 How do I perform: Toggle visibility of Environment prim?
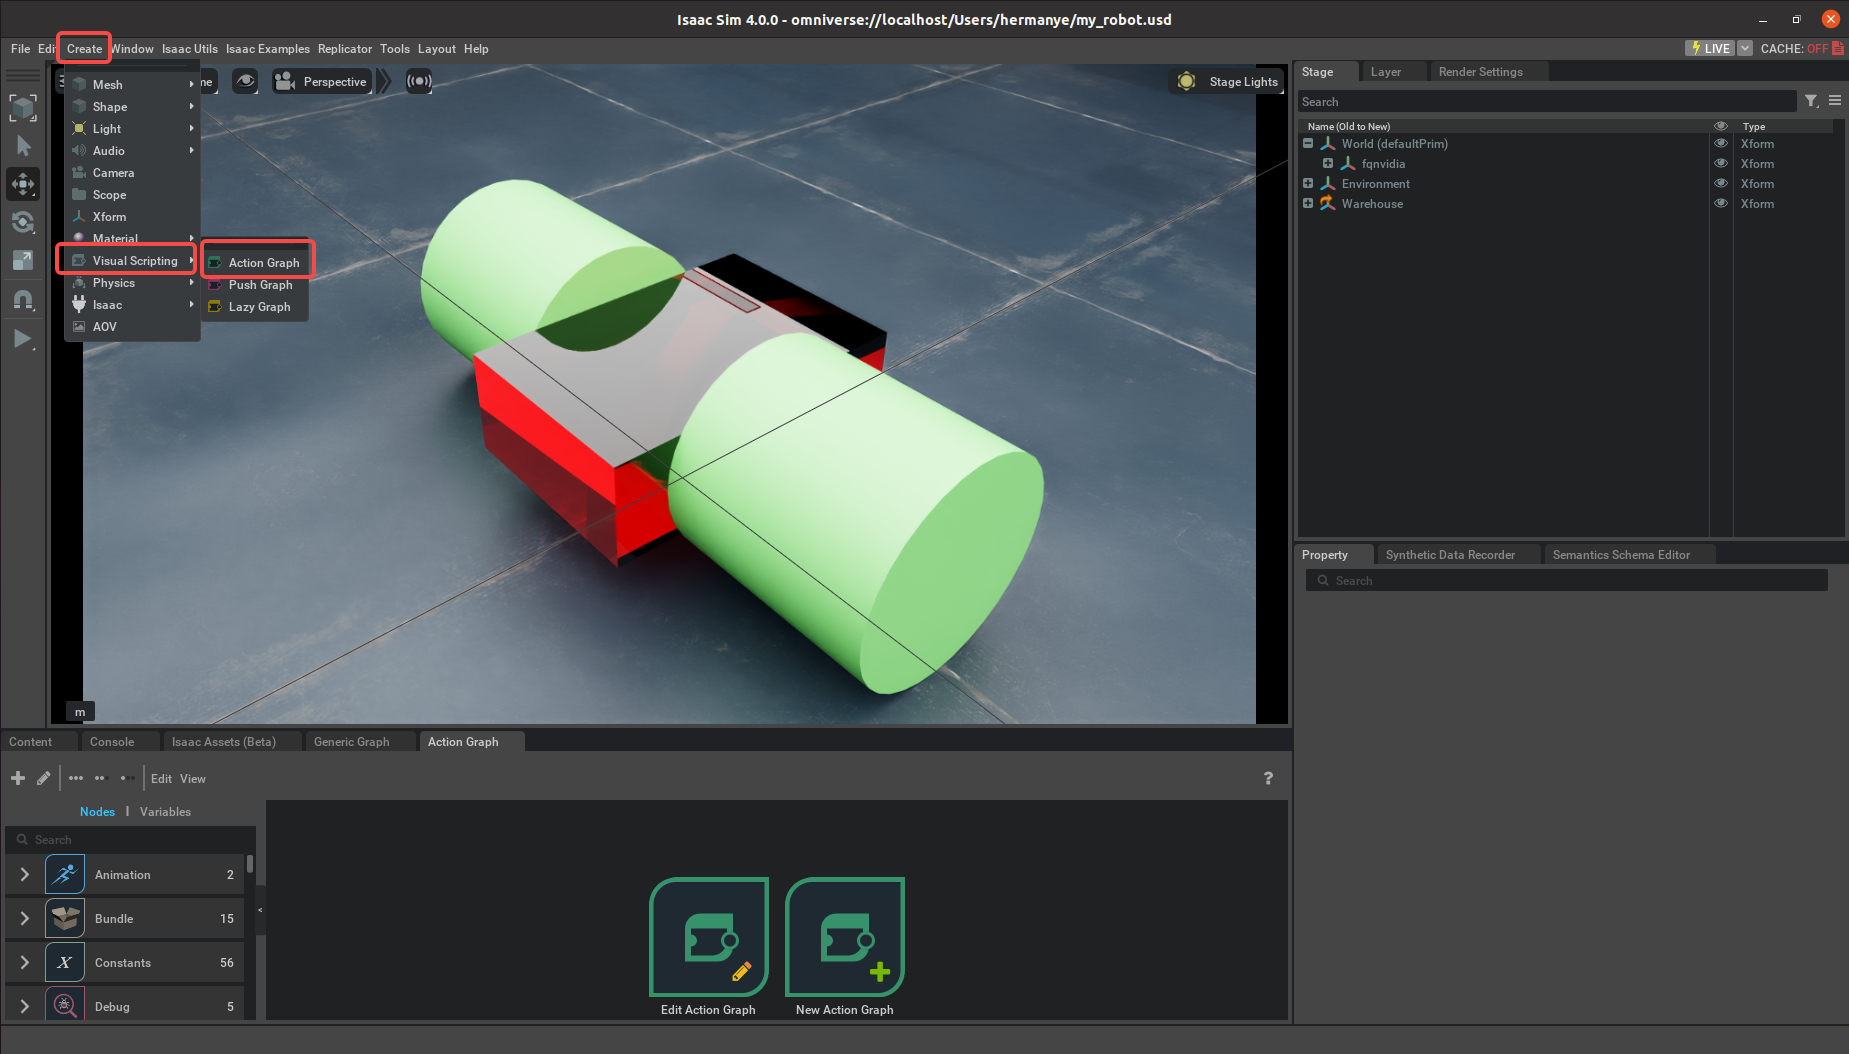point(1721,183)
